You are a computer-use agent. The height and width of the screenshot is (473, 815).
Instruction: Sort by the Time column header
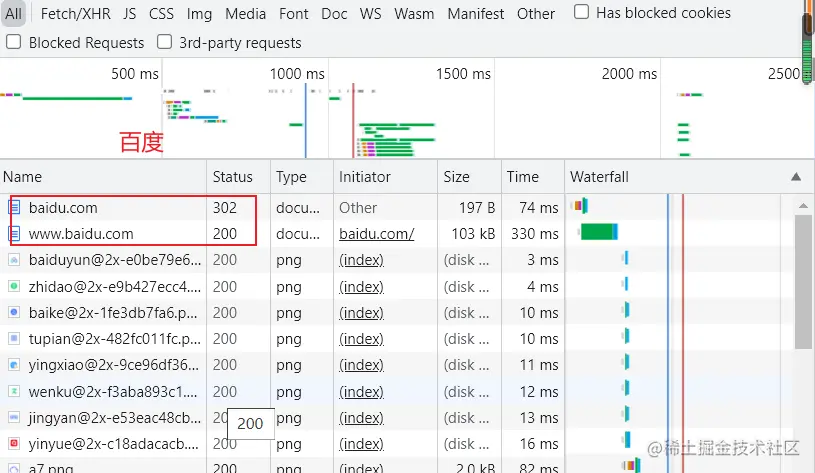pos(533,177)
